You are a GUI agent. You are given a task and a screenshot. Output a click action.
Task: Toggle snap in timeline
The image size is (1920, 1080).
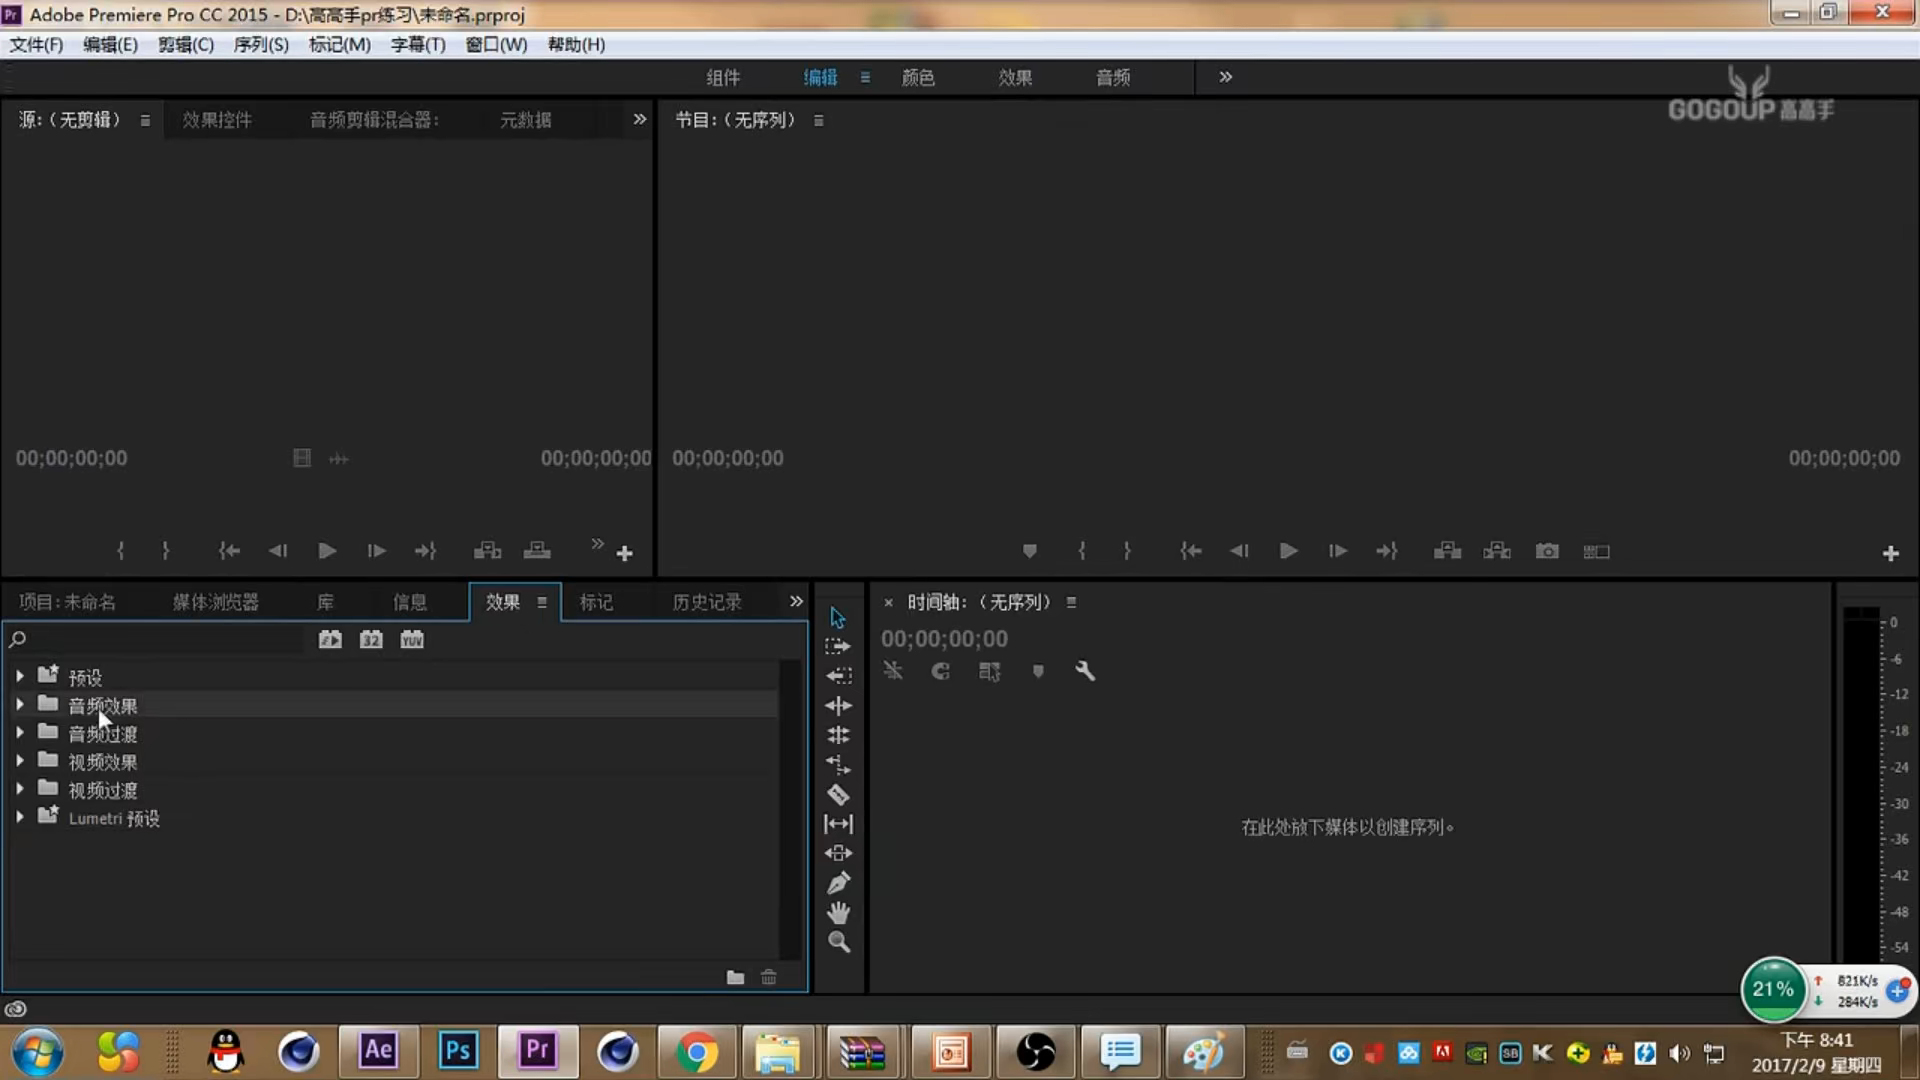tap(941, 671)
